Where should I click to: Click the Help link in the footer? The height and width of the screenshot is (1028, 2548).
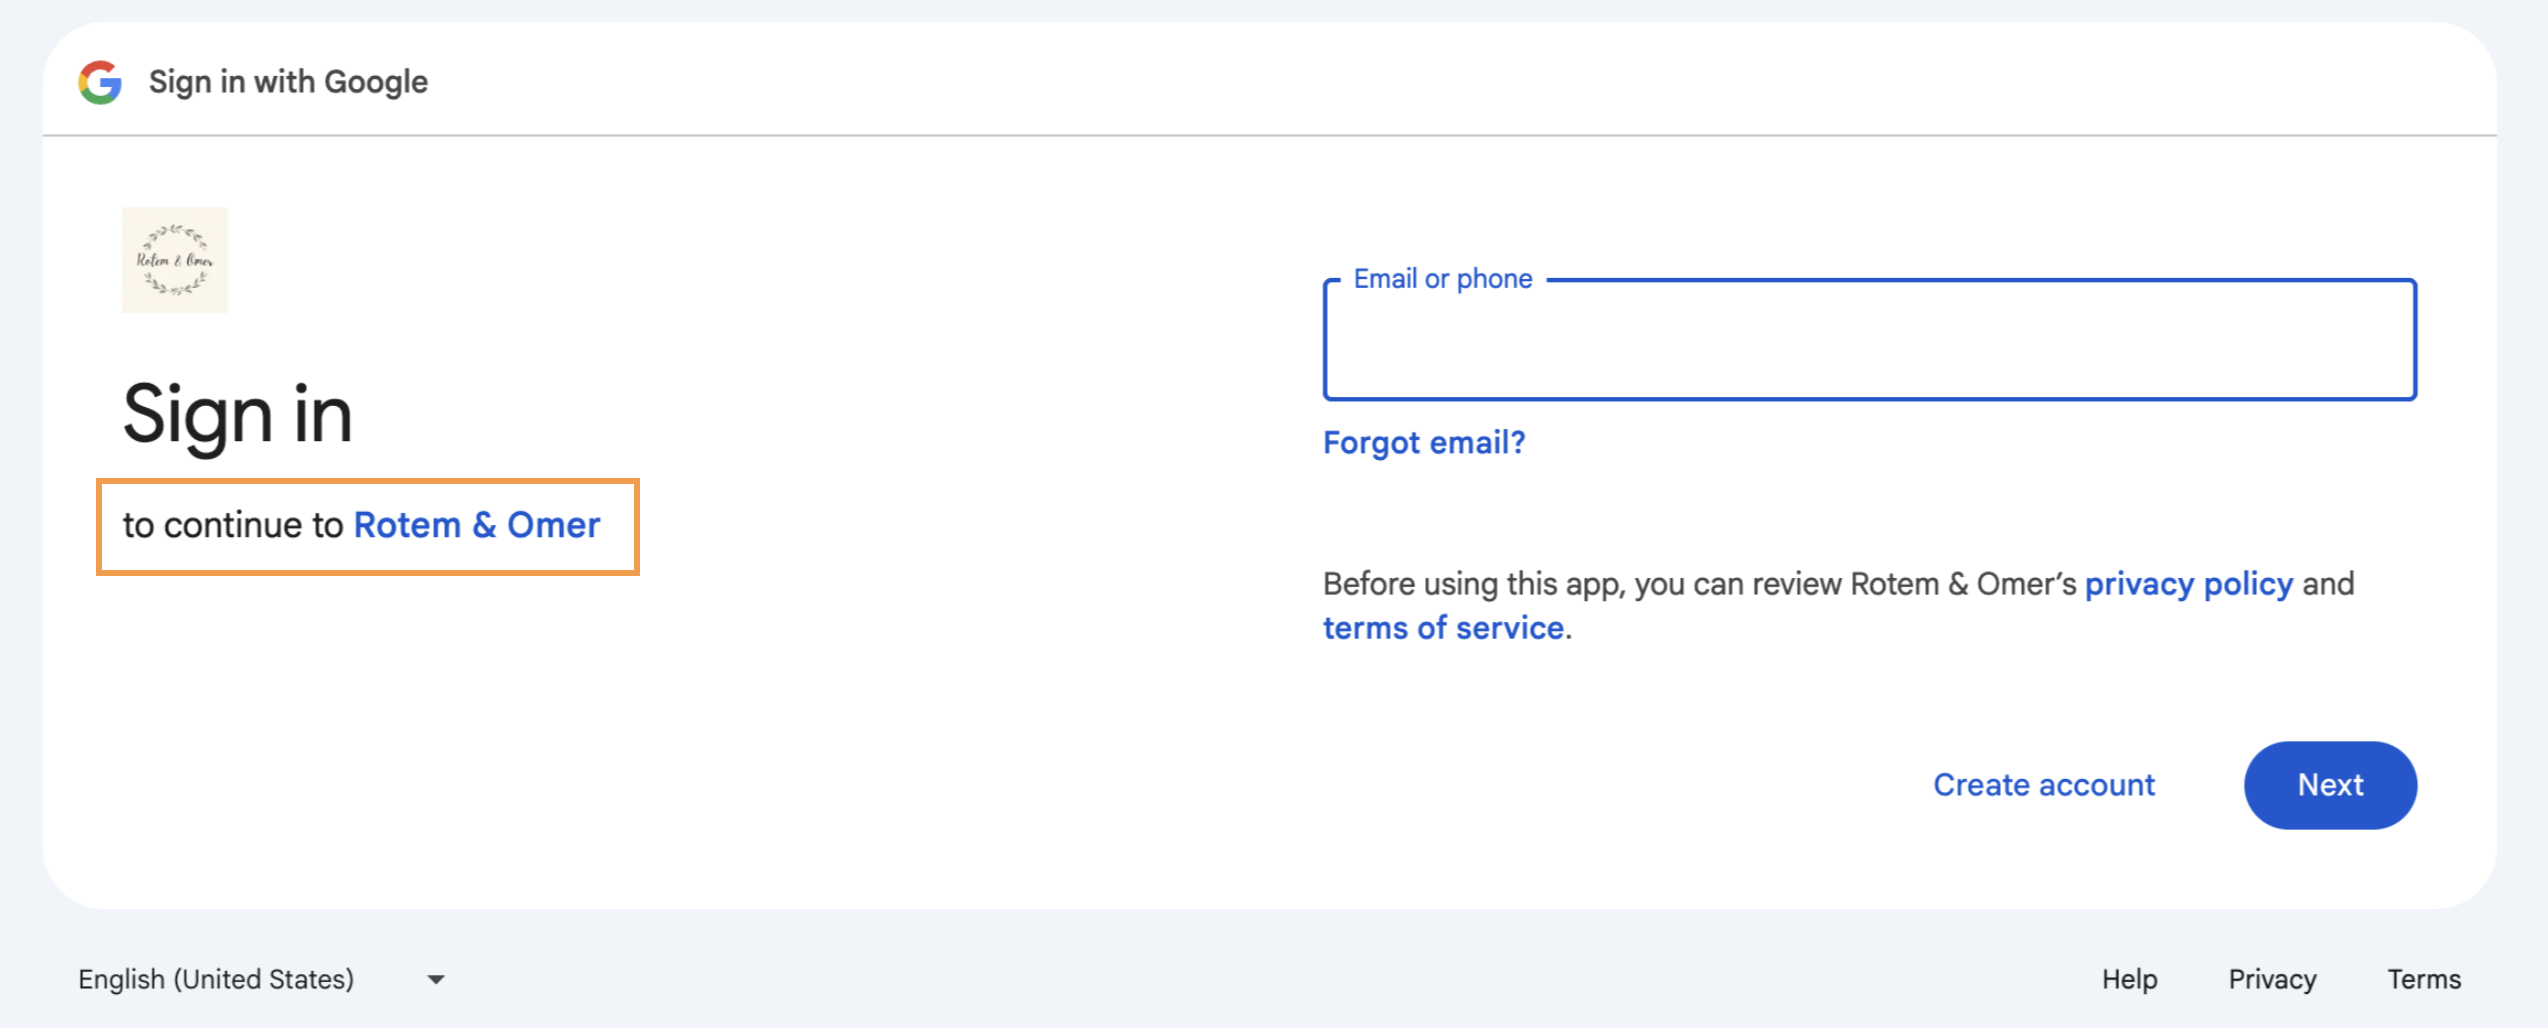(x=2129, y=979)
